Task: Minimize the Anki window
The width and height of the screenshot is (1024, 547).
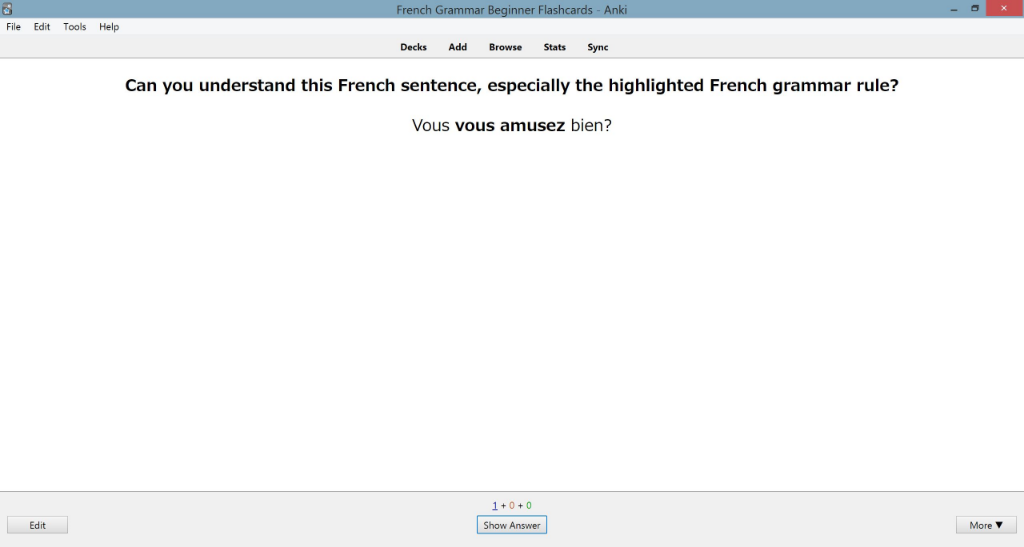Action: pos(954,9)
